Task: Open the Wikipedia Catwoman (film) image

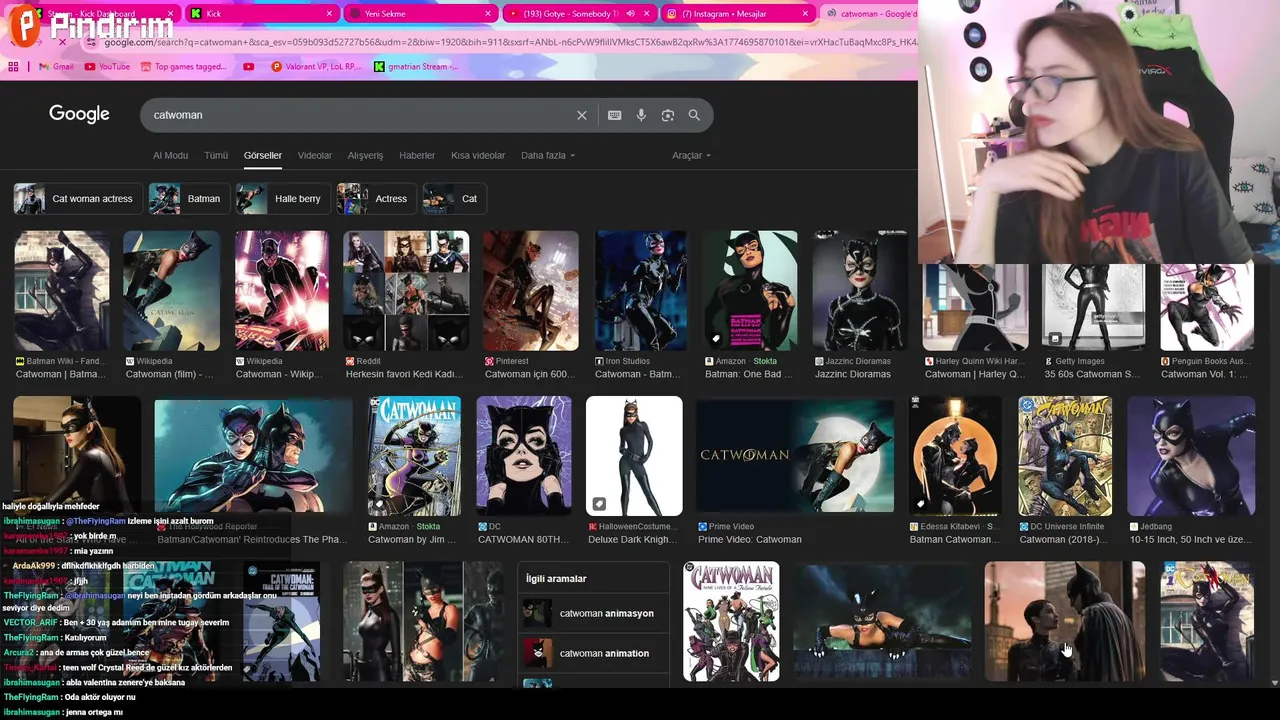Action: tap(171, 291)
